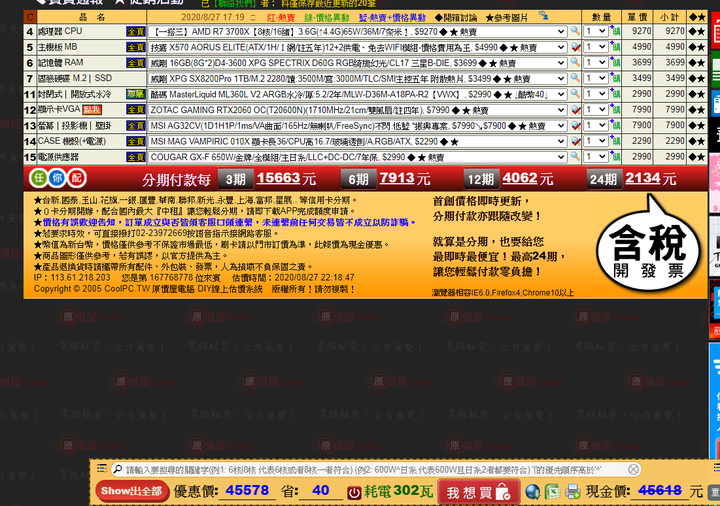Image resolution: width=720 pixels, height=506 pixels.
Task: Click printer icon in bottom bar
Action: (x=573, y=492)
